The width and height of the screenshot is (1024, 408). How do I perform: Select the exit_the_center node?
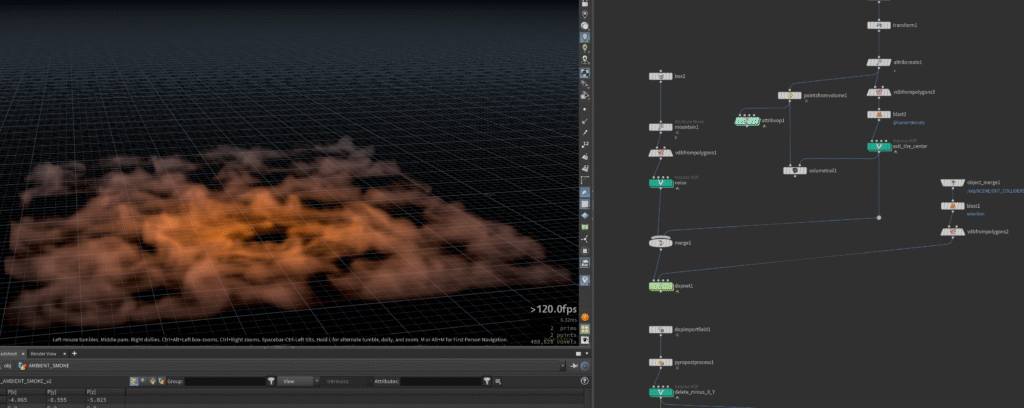coord(877,147)
